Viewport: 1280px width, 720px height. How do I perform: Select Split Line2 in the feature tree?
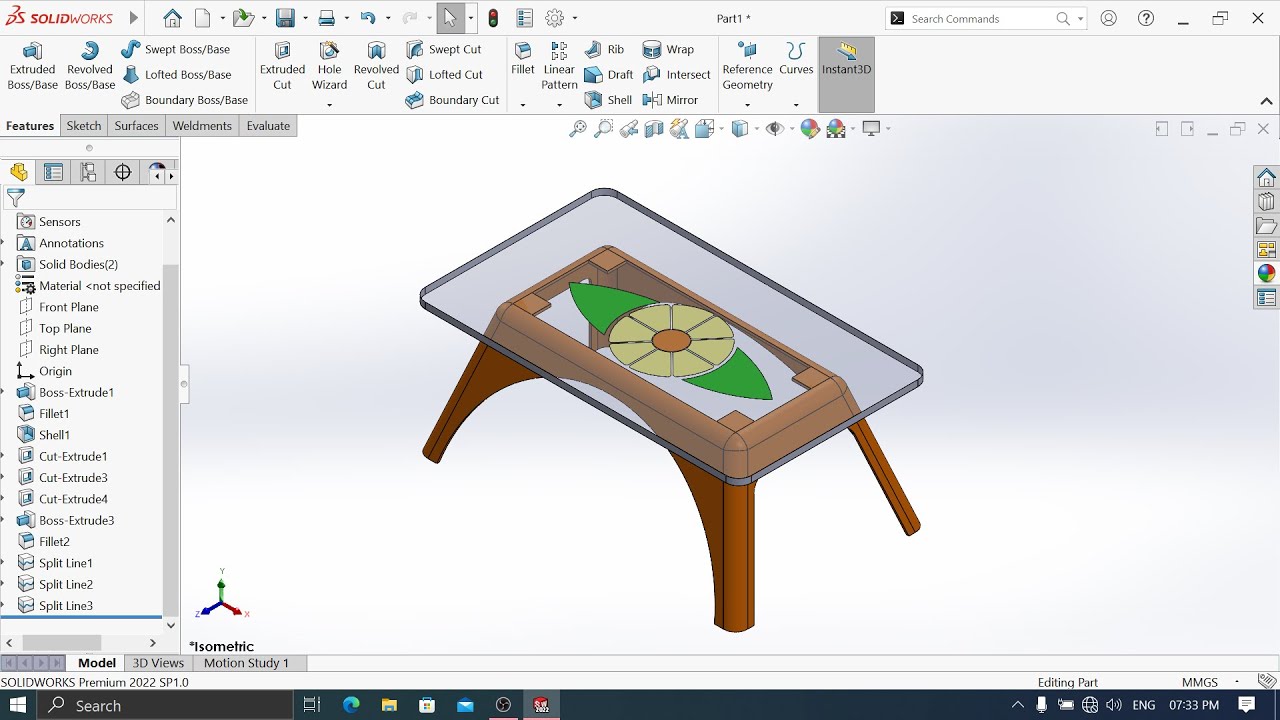(x=65, y=584)
